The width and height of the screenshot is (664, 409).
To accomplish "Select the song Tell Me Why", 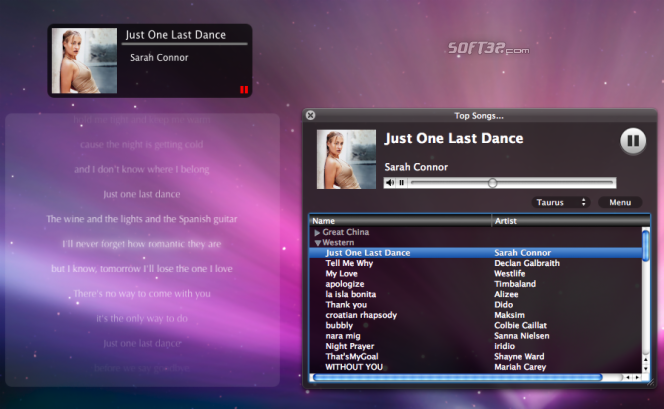I will (349, 263).
